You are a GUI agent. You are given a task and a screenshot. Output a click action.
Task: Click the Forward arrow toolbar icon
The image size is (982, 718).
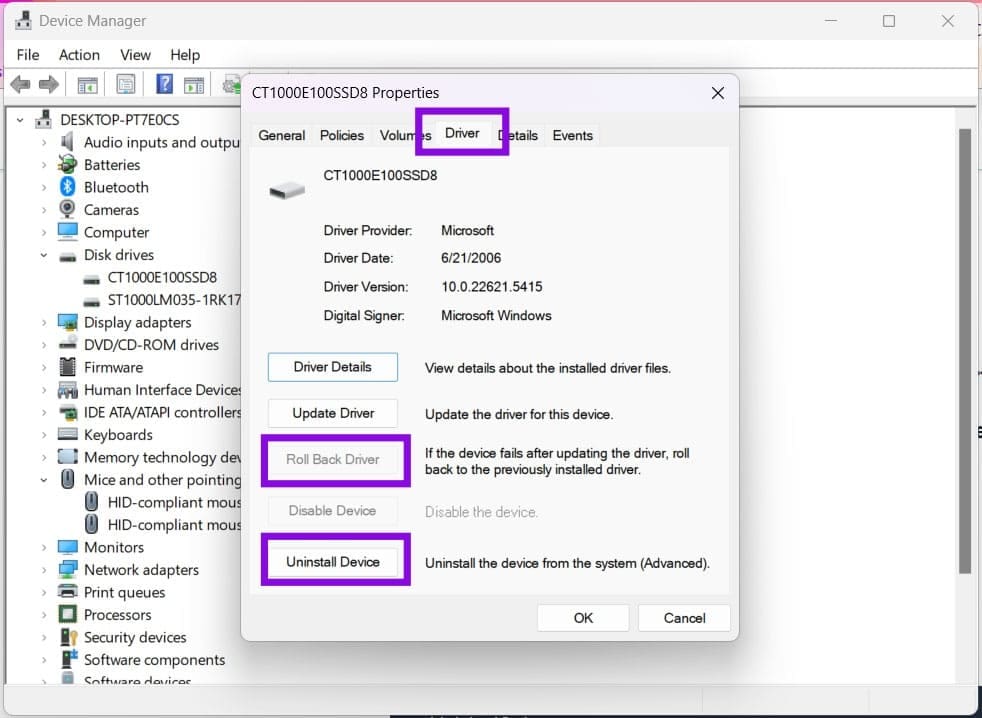pyautogui.click(x=49, y=84)
